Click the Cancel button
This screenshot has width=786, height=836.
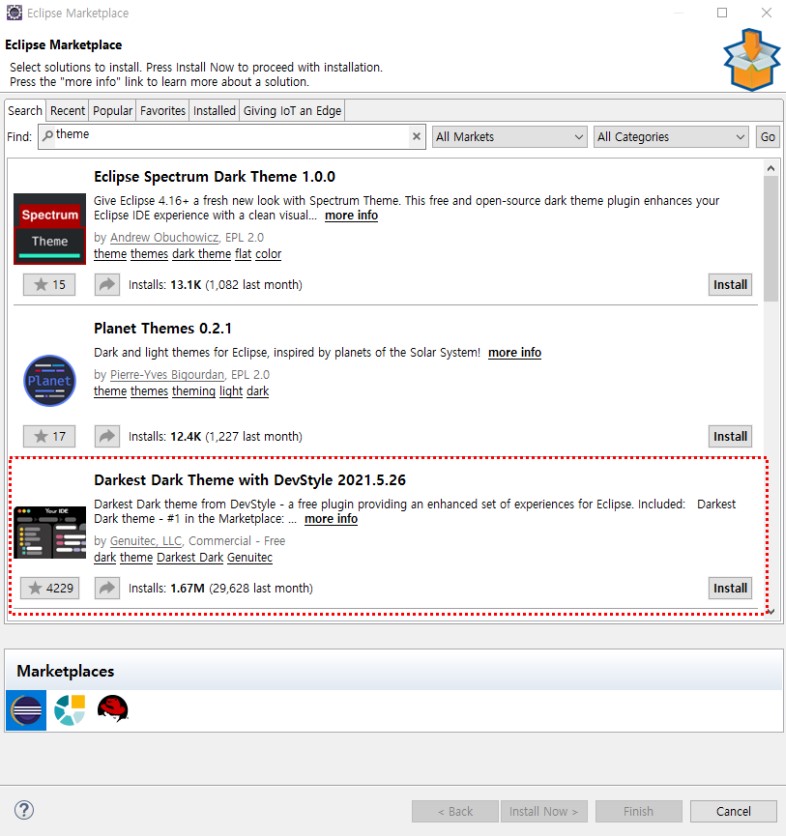[733, 811]
